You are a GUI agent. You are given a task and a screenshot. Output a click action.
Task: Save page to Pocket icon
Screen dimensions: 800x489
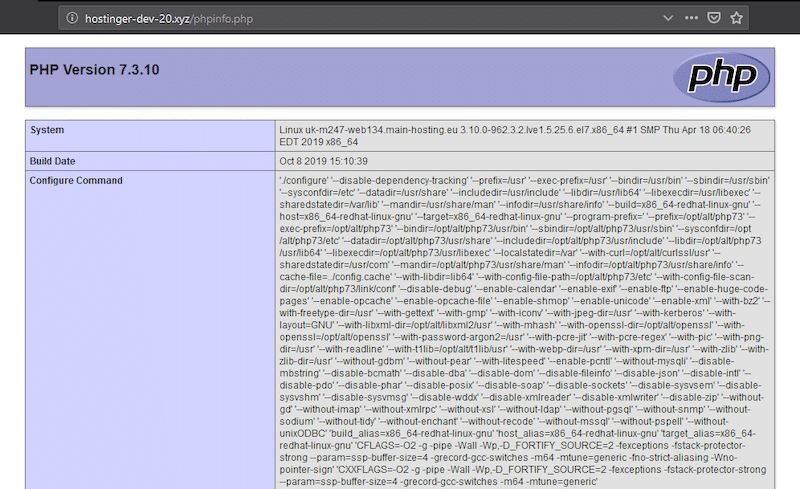[x=714, y=18]
